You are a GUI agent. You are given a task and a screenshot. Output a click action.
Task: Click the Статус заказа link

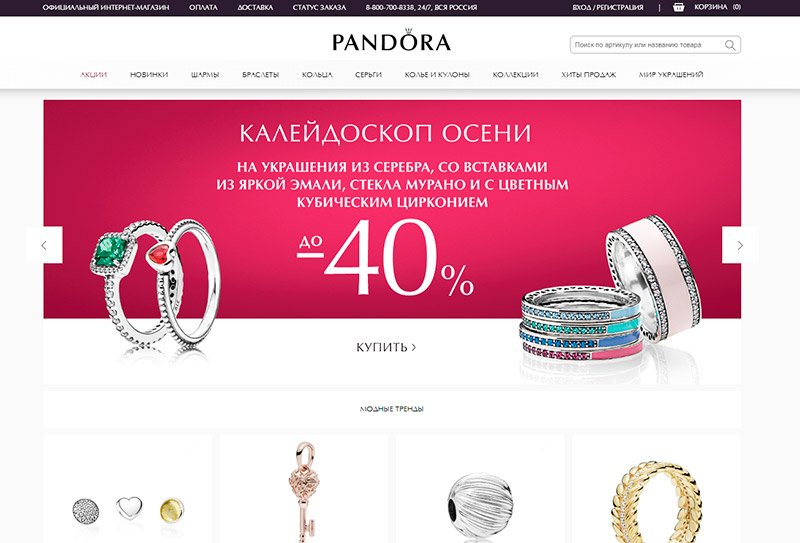(319, 7)
